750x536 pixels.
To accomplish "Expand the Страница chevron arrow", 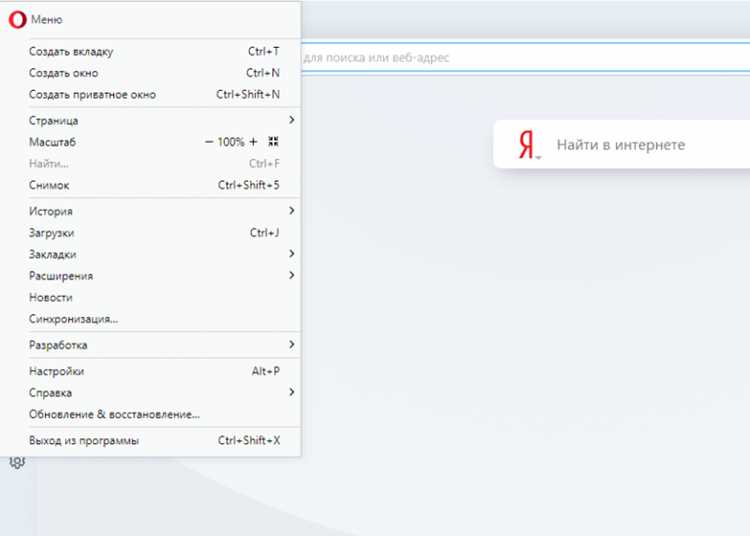I will [x=291, y=120].
